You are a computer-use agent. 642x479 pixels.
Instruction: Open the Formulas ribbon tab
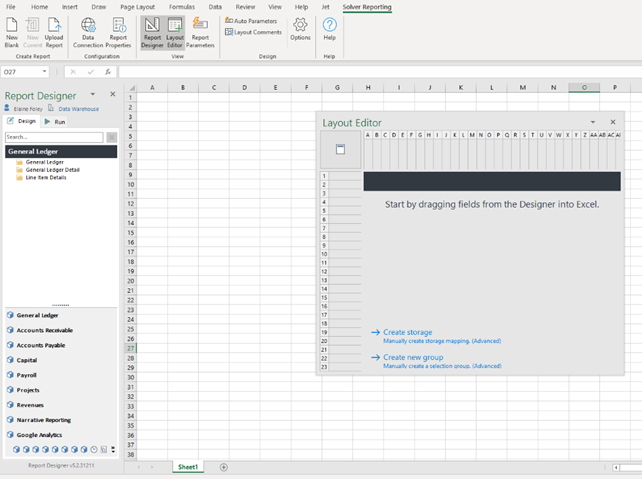pos(182,7)
